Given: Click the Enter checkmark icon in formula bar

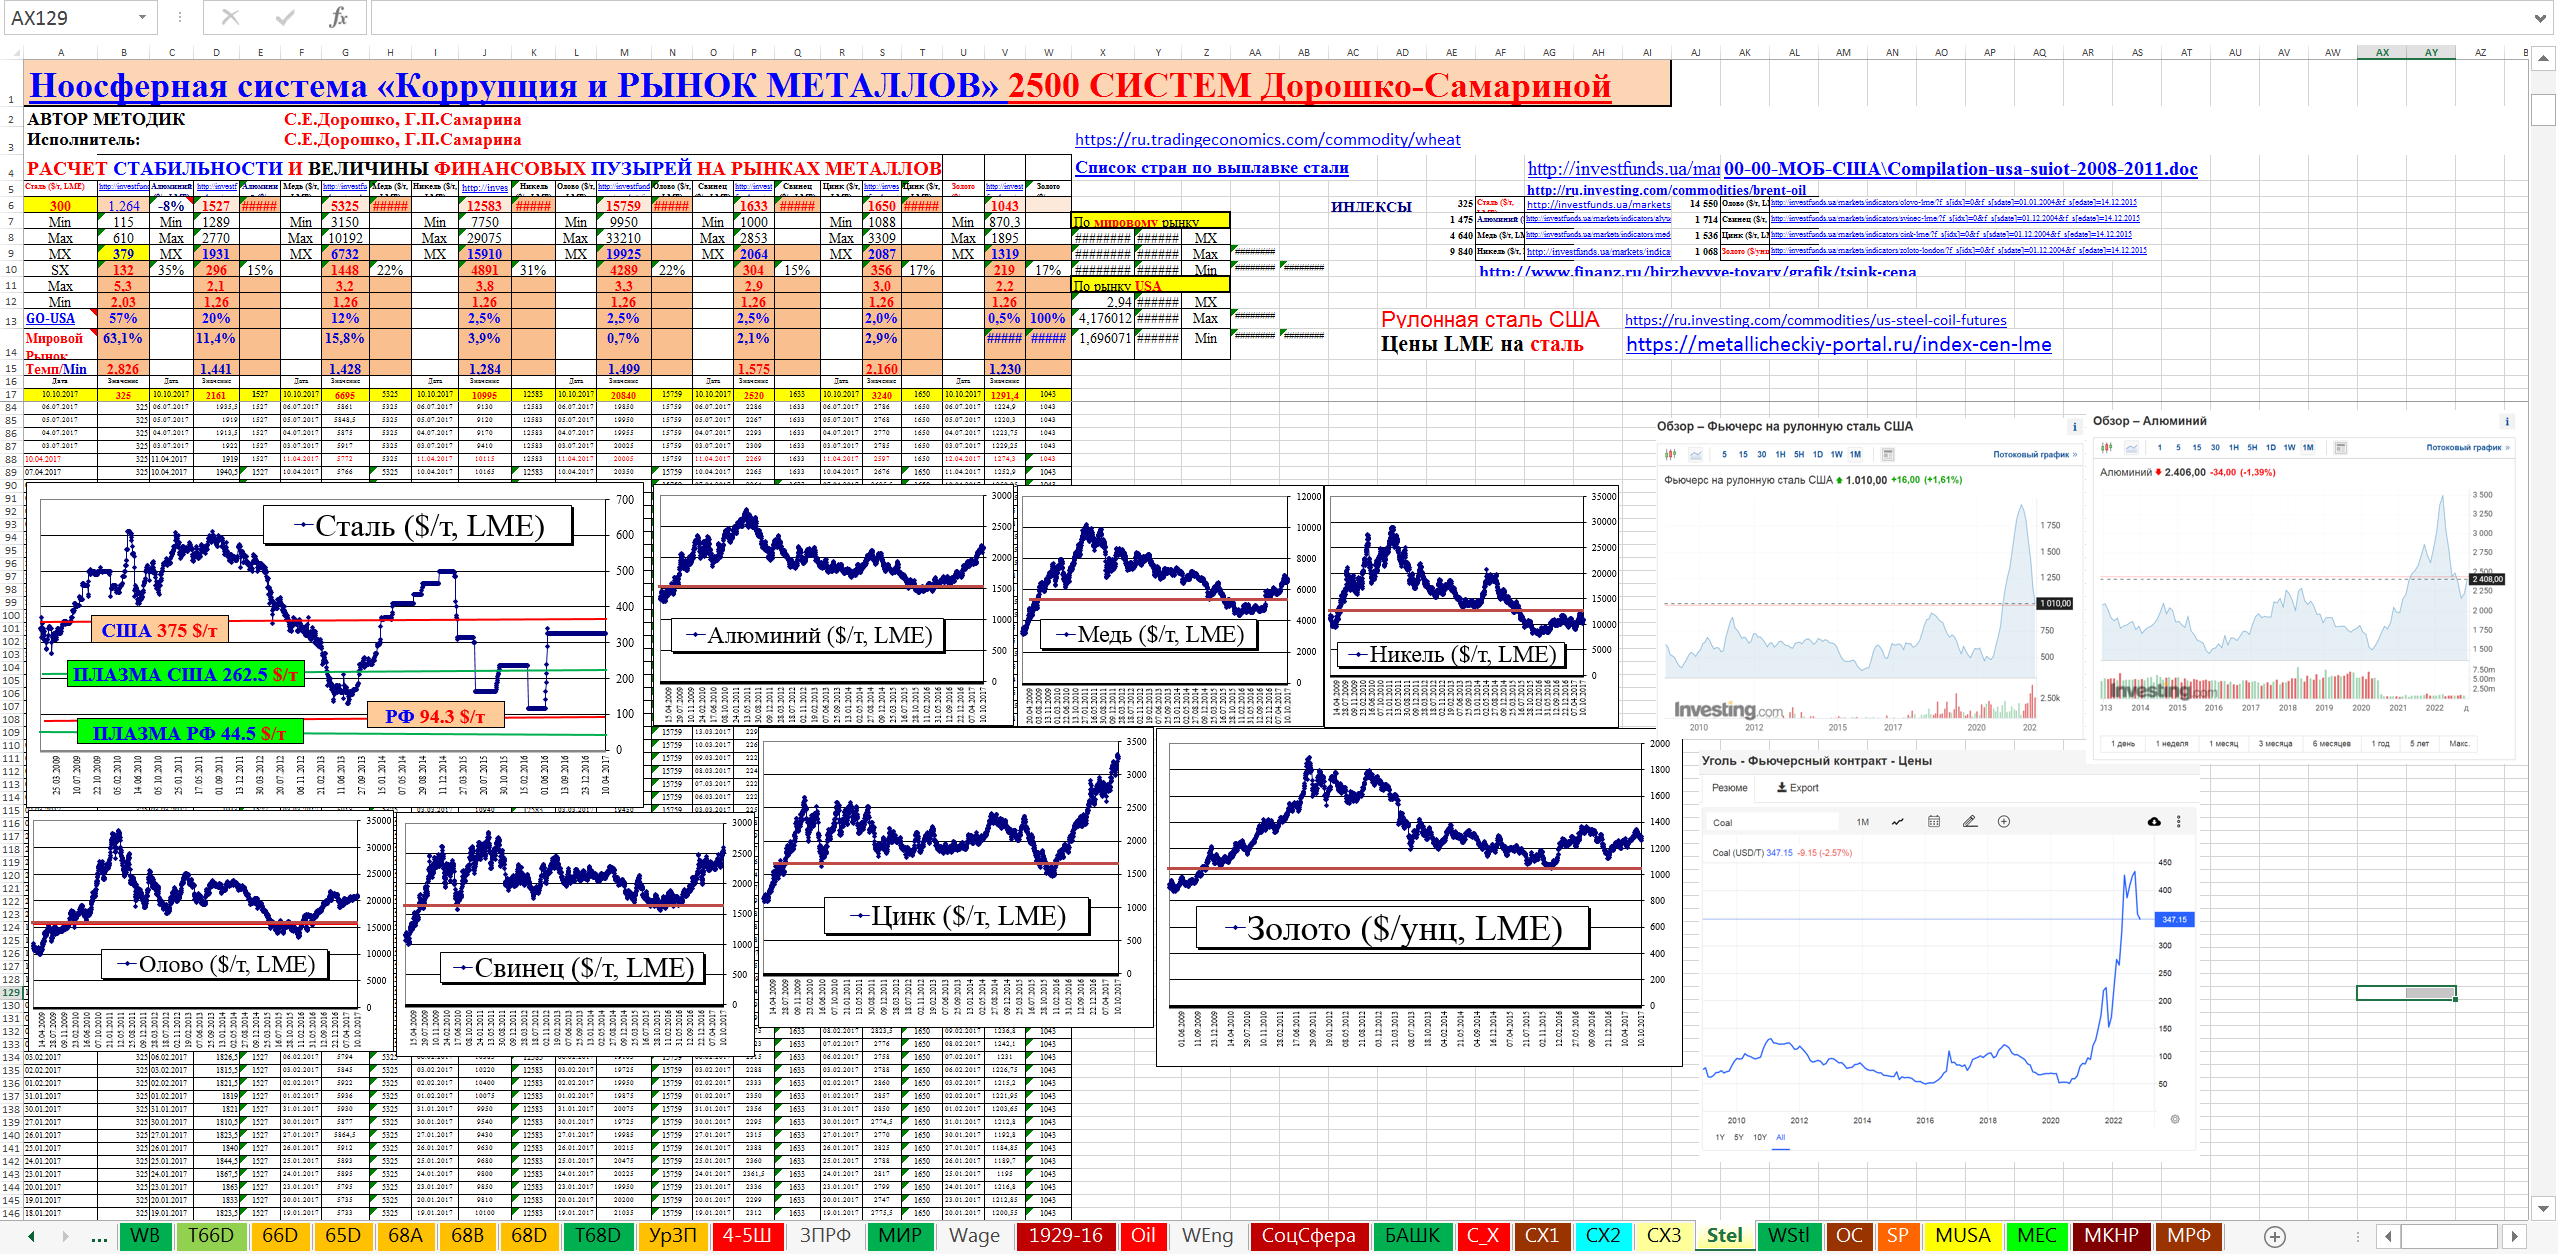Looking at the screenshot, I should 285,17.
